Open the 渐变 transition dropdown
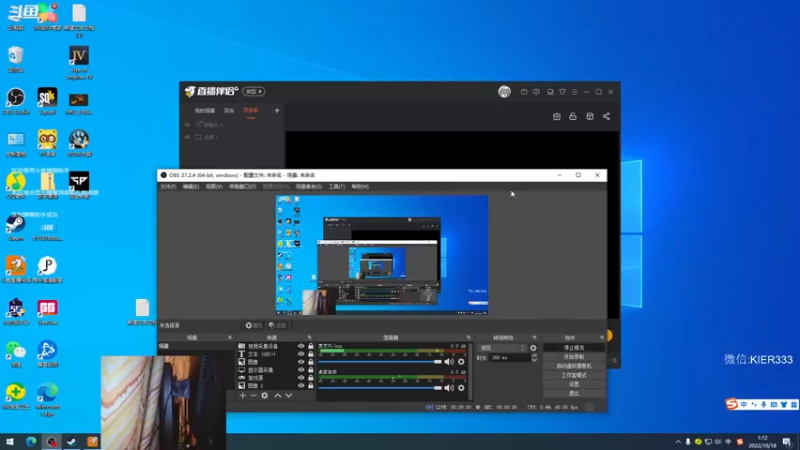This screenshot has height=450, width=800. [503, 348]
